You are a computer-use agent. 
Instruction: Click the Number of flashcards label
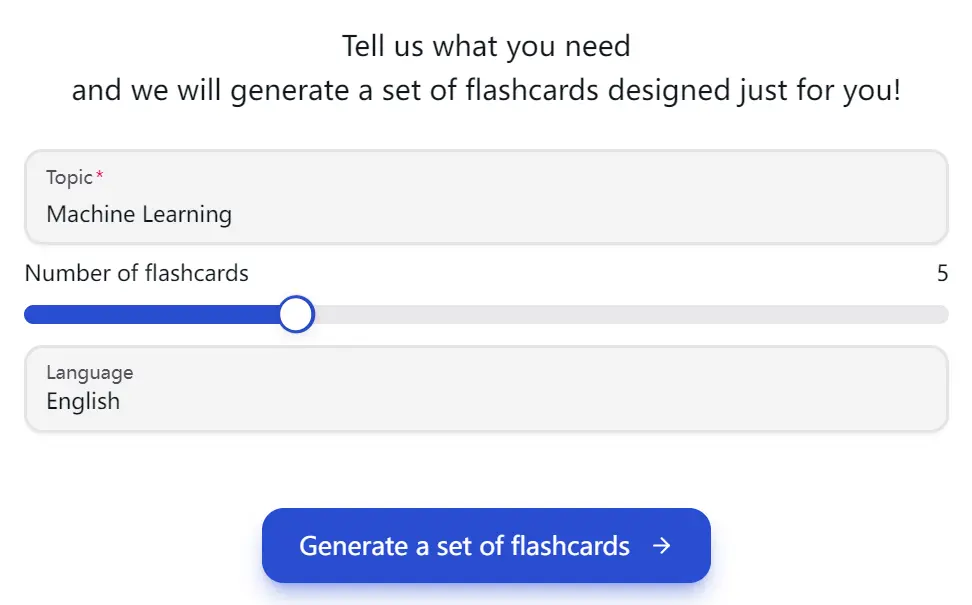(136, 273)
